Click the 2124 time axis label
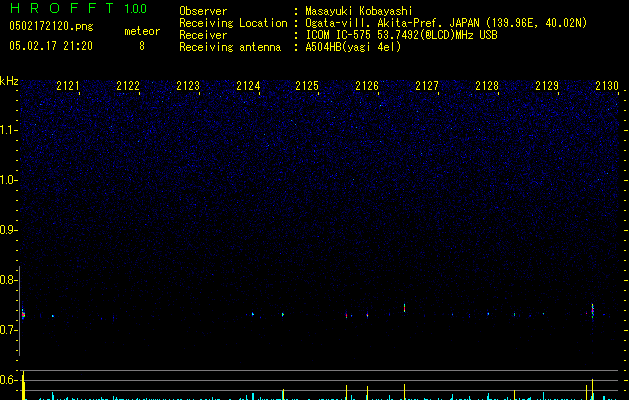Image resolution: width=629 pixels, height=400 pixels. [248, 86]
